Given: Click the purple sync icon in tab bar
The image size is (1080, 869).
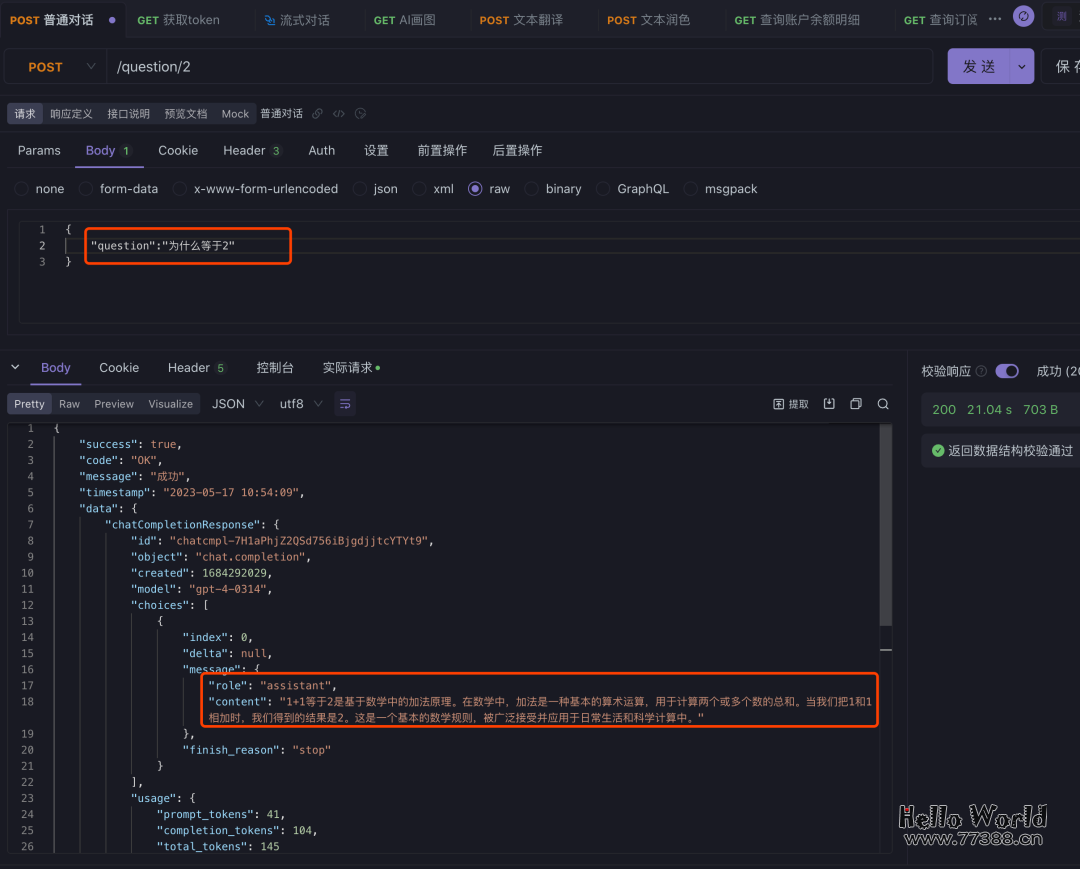Looking at the screenshot, I should 1023,17.
